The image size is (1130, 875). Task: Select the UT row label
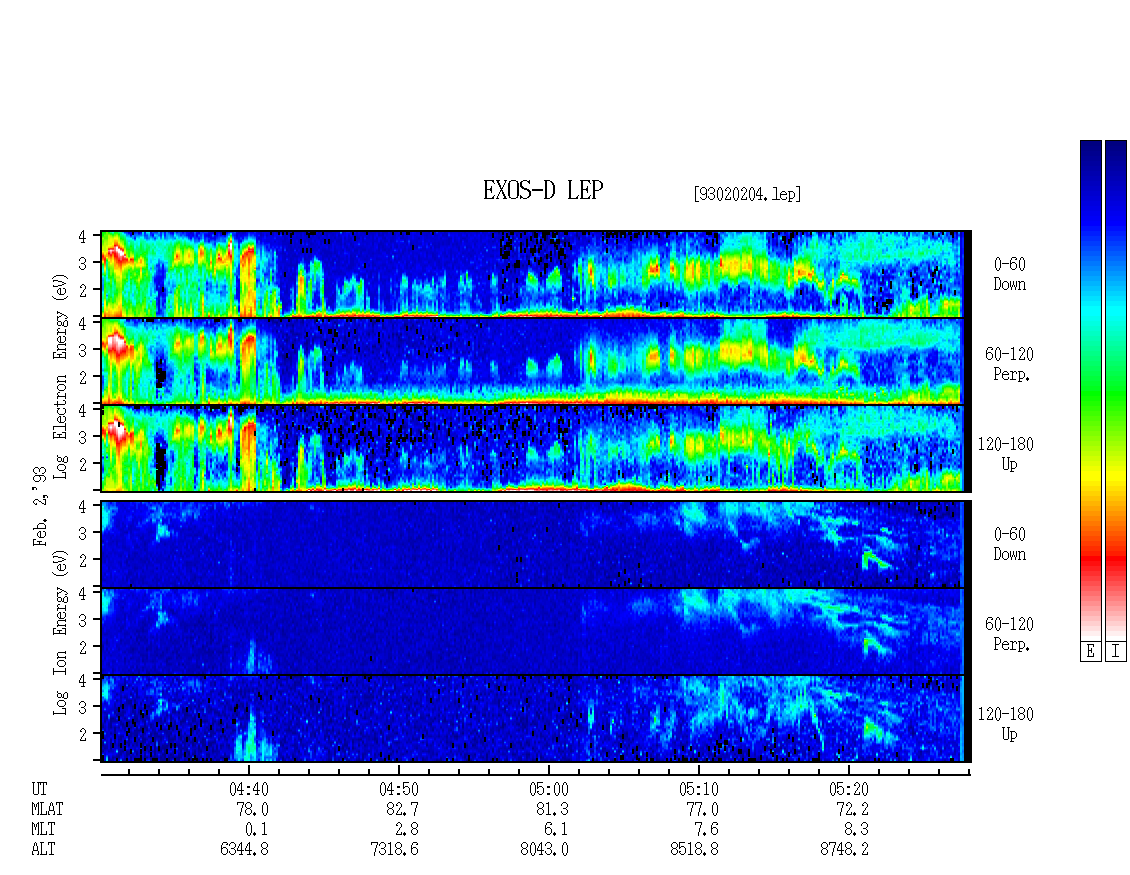[x=39, y=789]
